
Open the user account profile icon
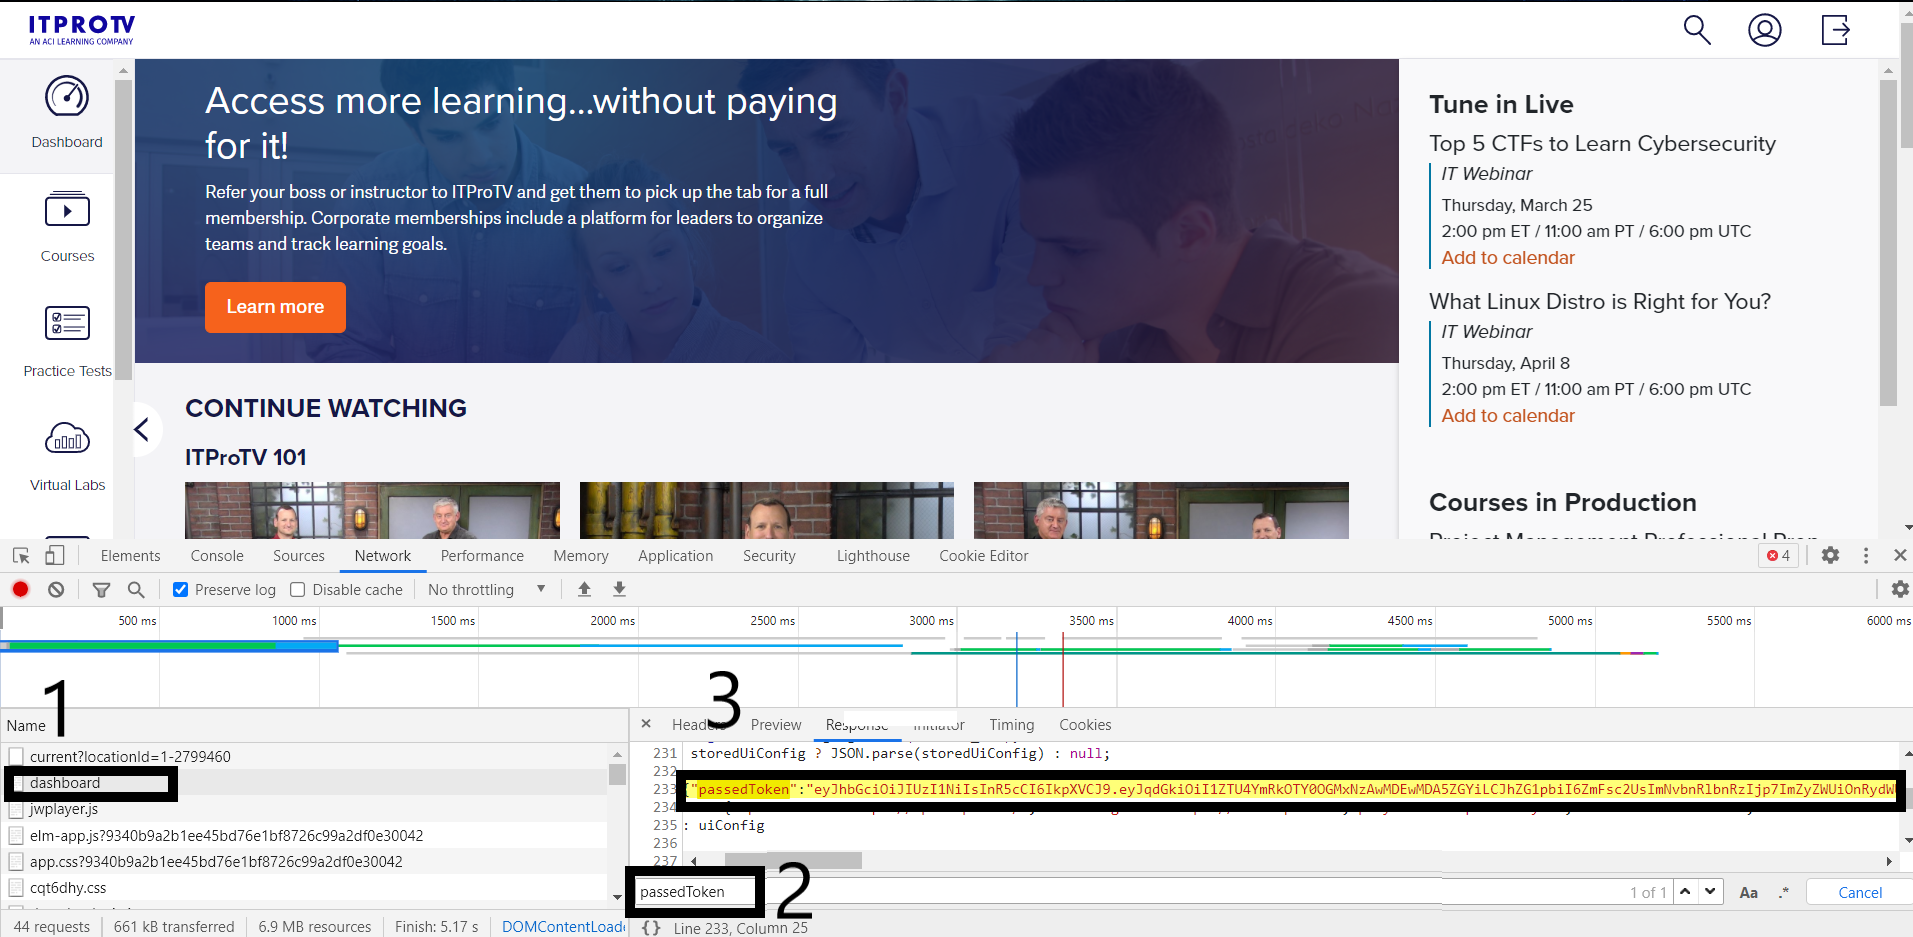pyautogui.click(x=1765, y=30)
